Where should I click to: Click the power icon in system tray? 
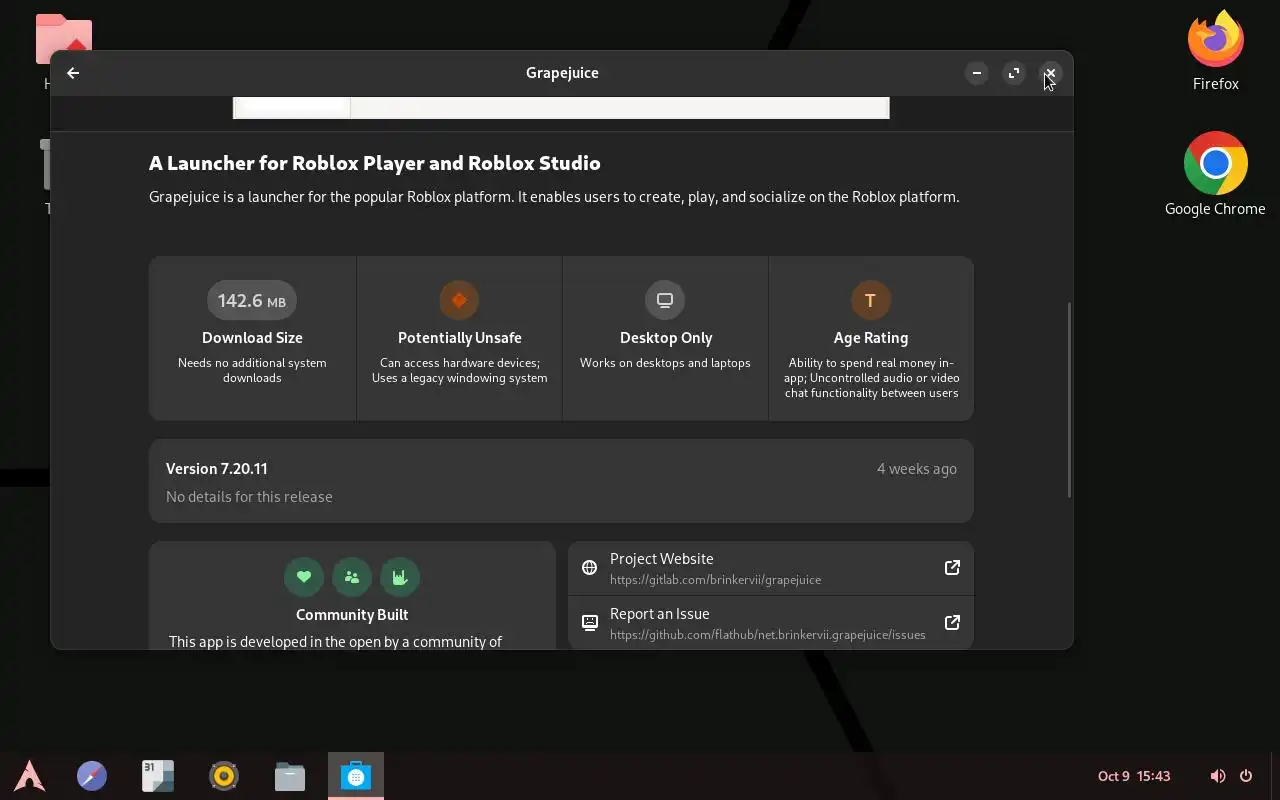coord(1246,776)
